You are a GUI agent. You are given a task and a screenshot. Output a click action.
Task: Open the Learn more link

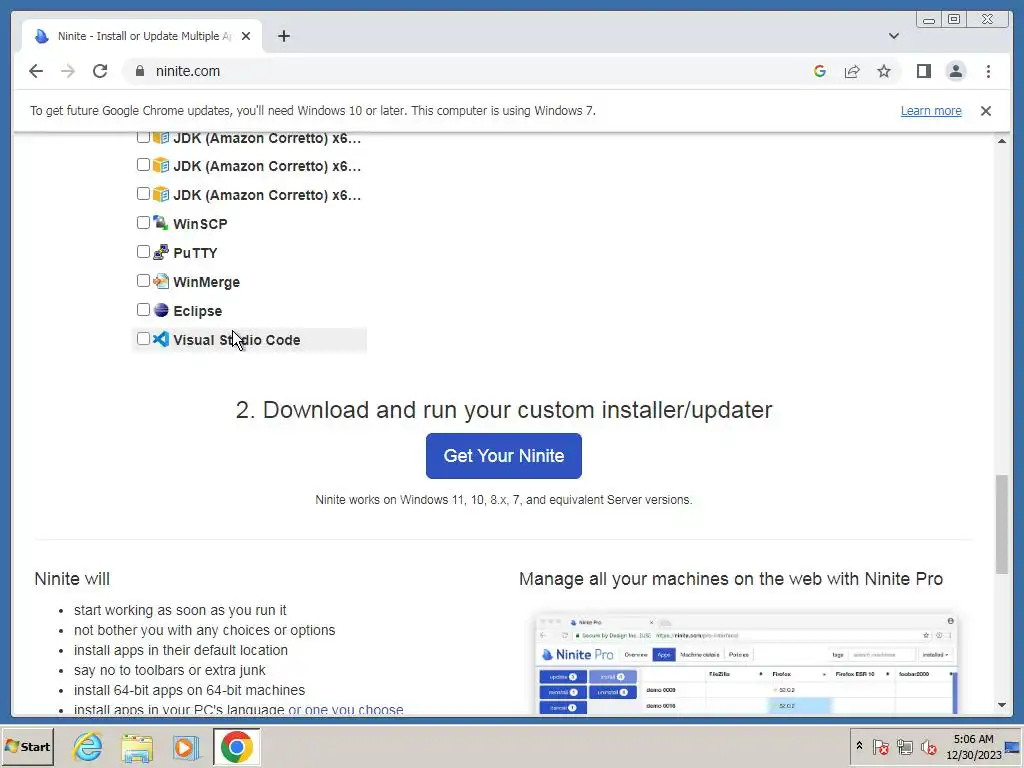point(931,110)
